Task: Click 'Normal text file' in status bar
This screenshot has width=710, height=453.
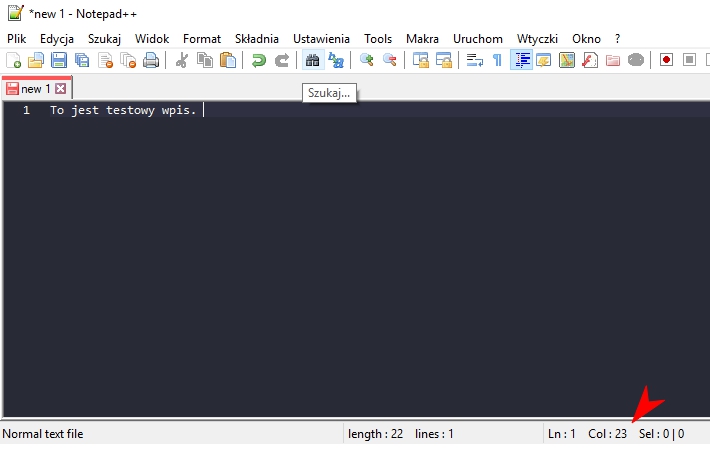Action: point(43,434)
